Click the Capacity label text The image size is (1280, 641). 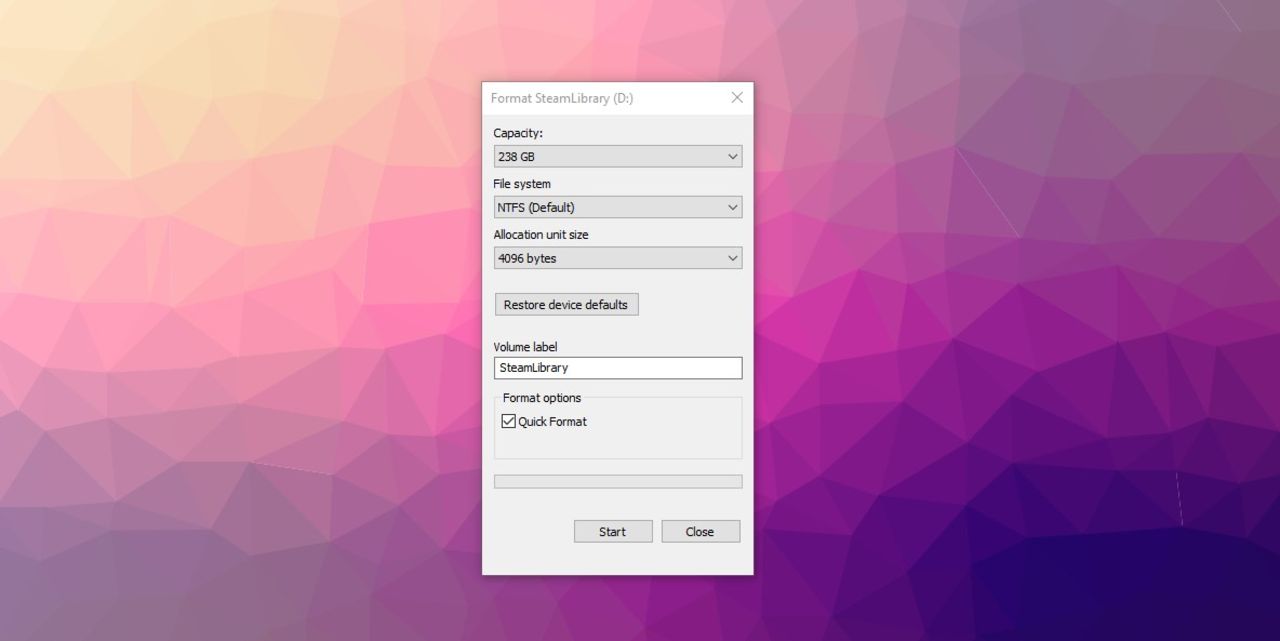(518, 133)
